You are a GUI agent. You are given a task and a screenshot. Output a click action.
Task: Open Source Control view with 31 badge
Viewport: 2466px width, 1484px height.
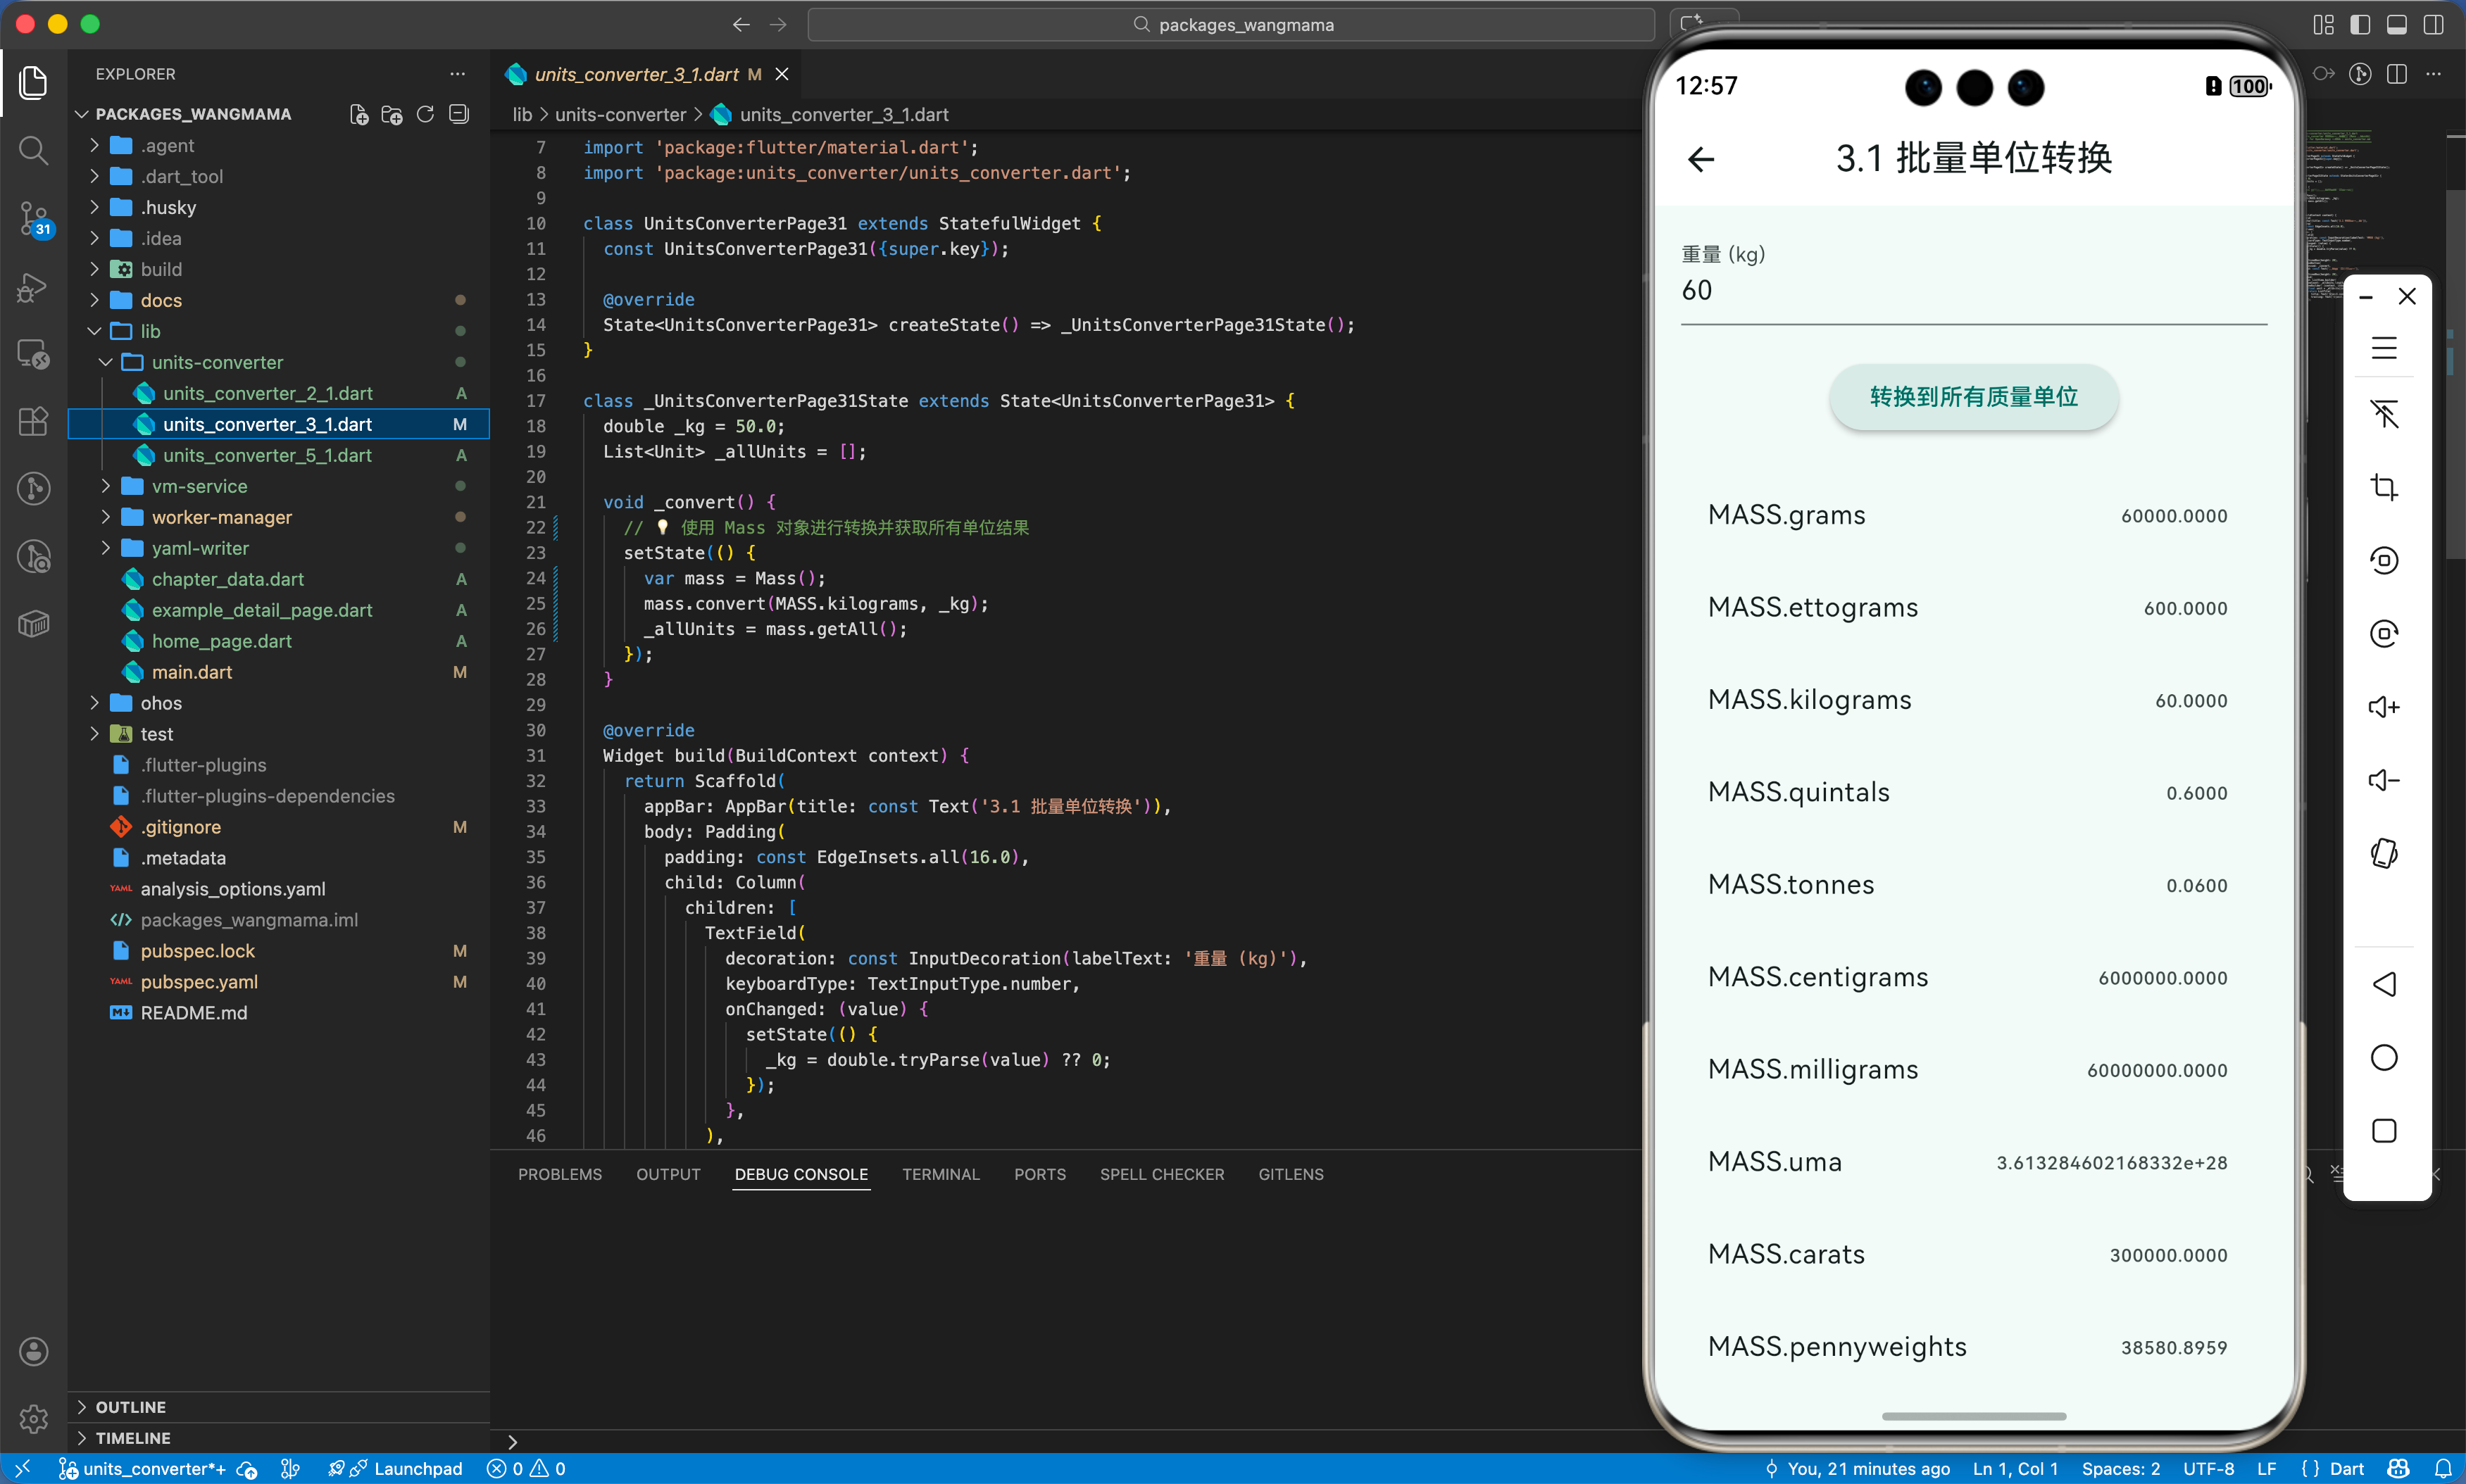point(33,218)
